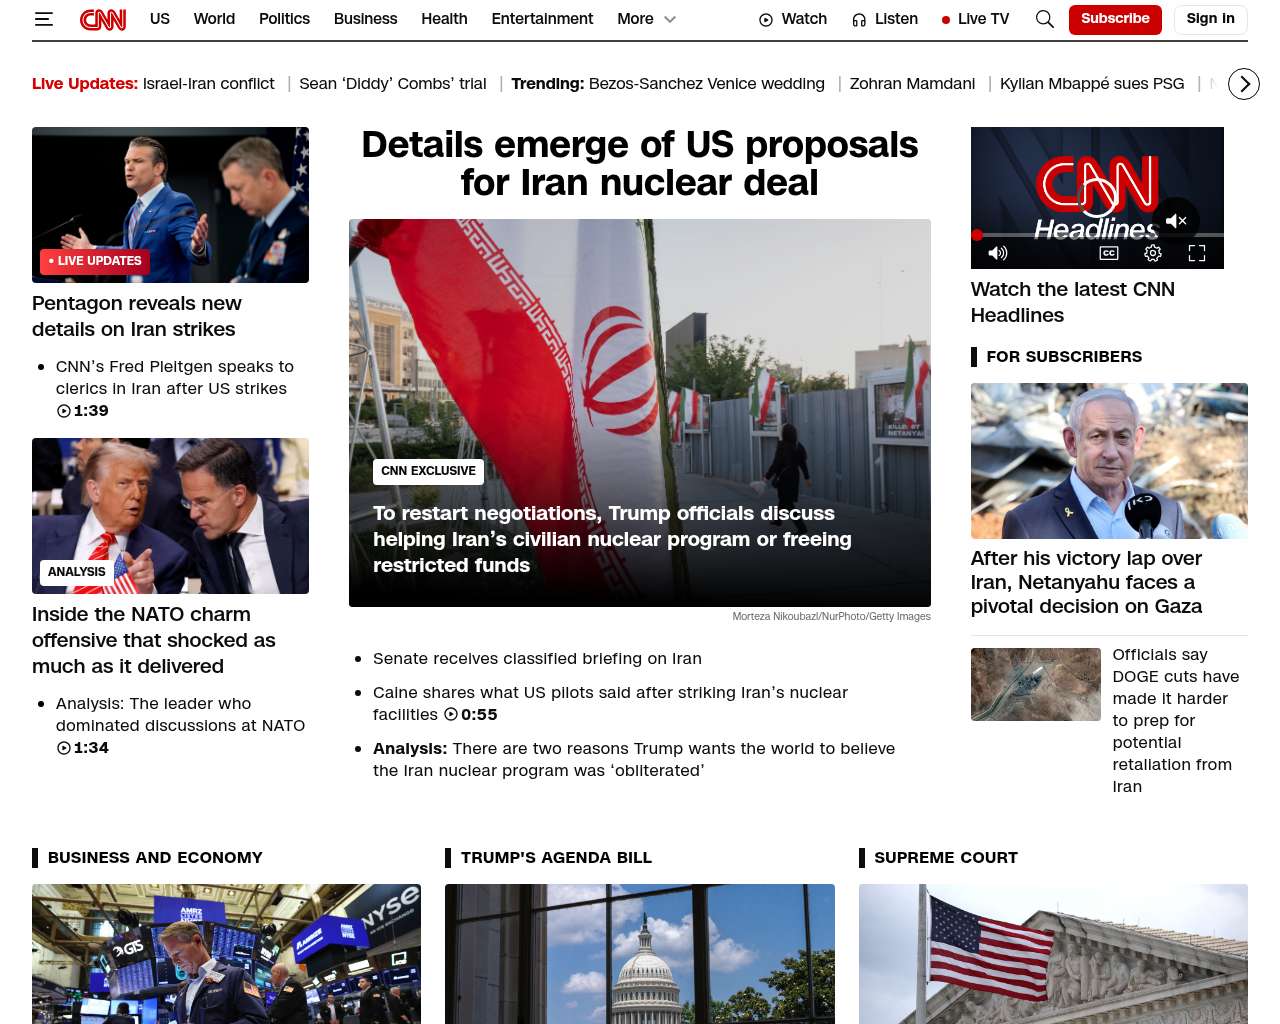Click the red Subscribe button
1280x1024 pixels.
tap(1115, 19)
